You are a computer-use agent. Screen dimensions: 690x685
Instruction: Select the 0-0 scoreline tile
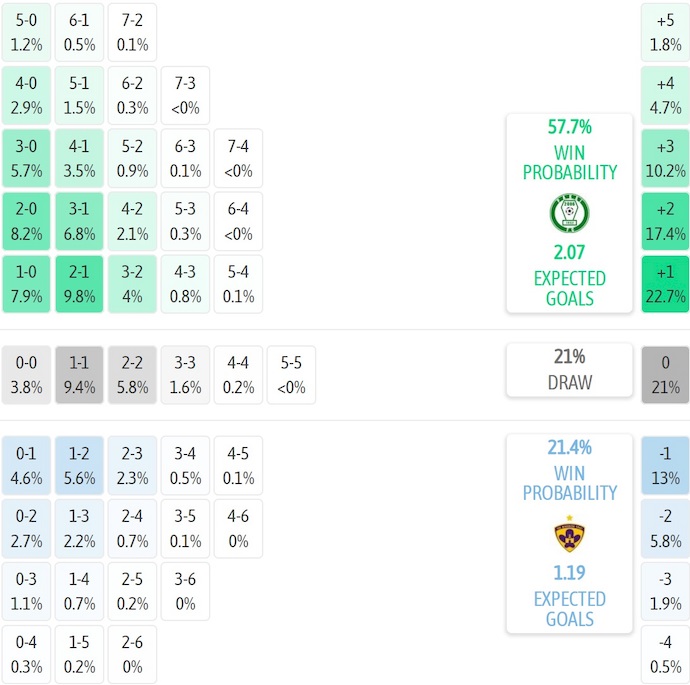pyautogui.click(x=27, y=375)
